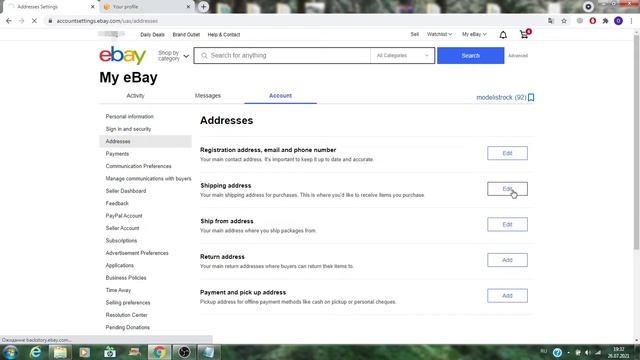Screen dimensions: 640x360
Task: Select the Account tab
Action: [x=280, y=96]
